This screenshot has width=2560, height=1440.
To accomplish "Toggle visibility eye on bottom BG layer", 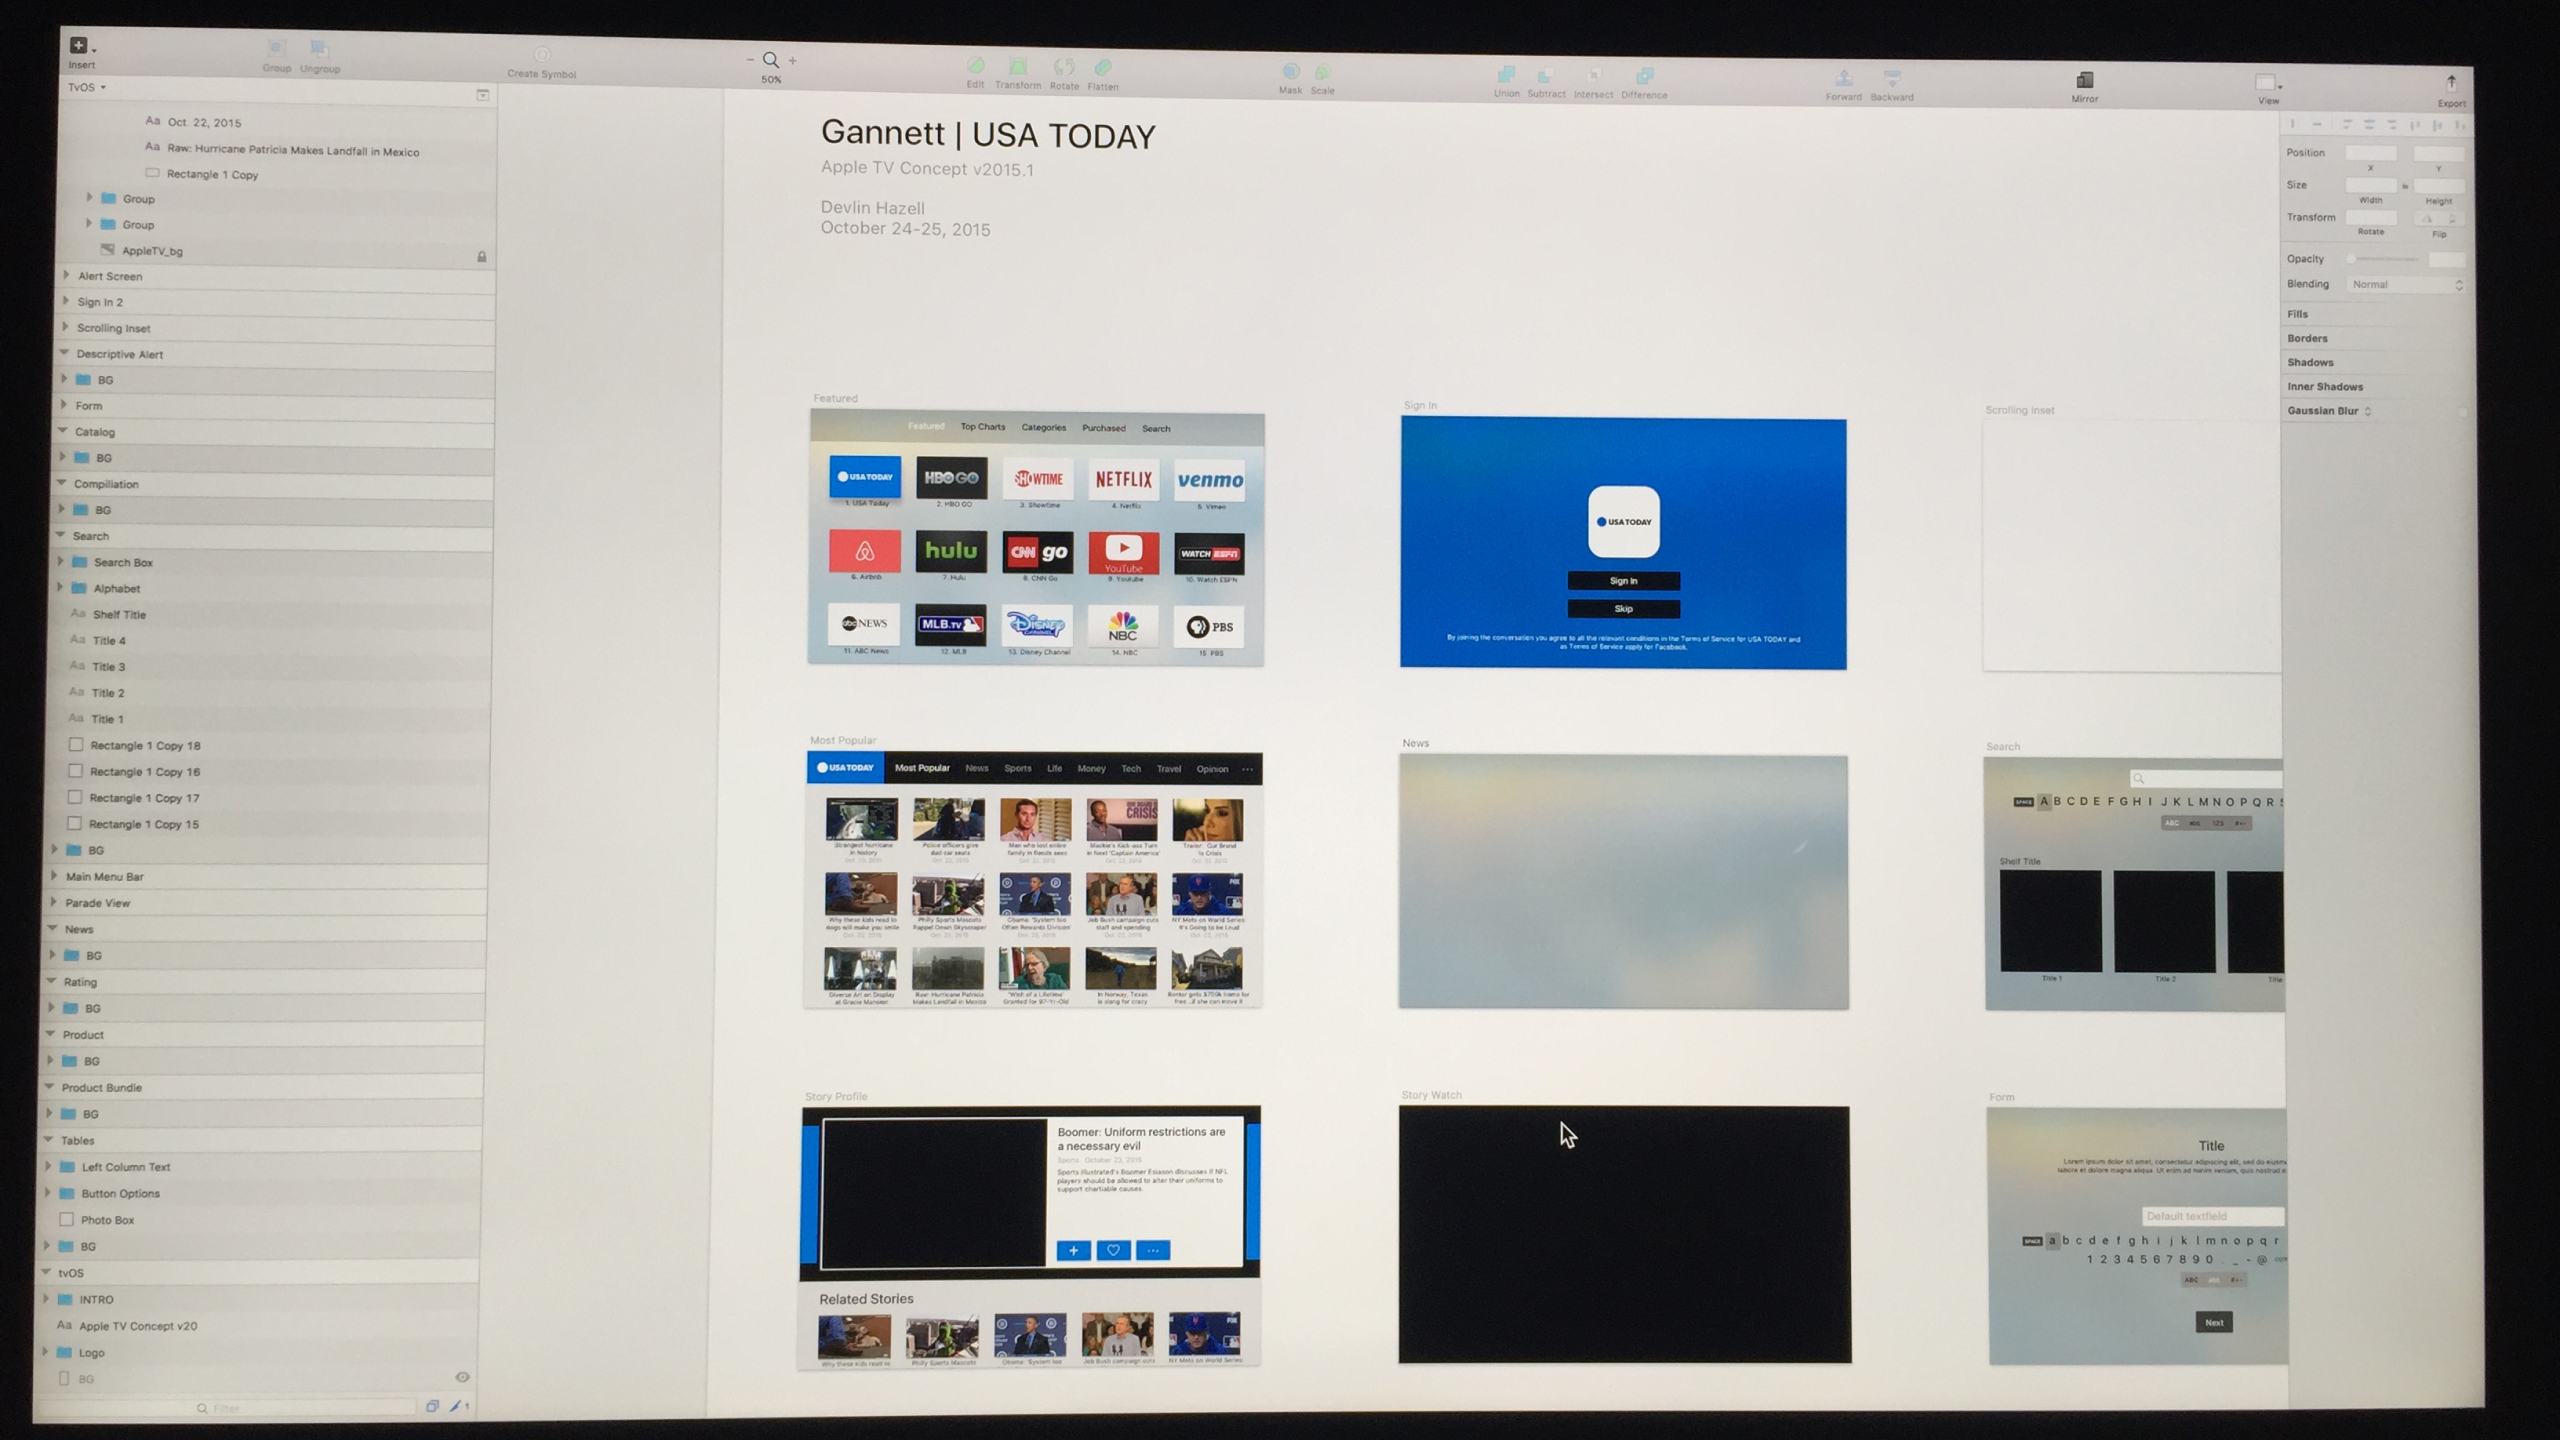I will coord(462,1377).
